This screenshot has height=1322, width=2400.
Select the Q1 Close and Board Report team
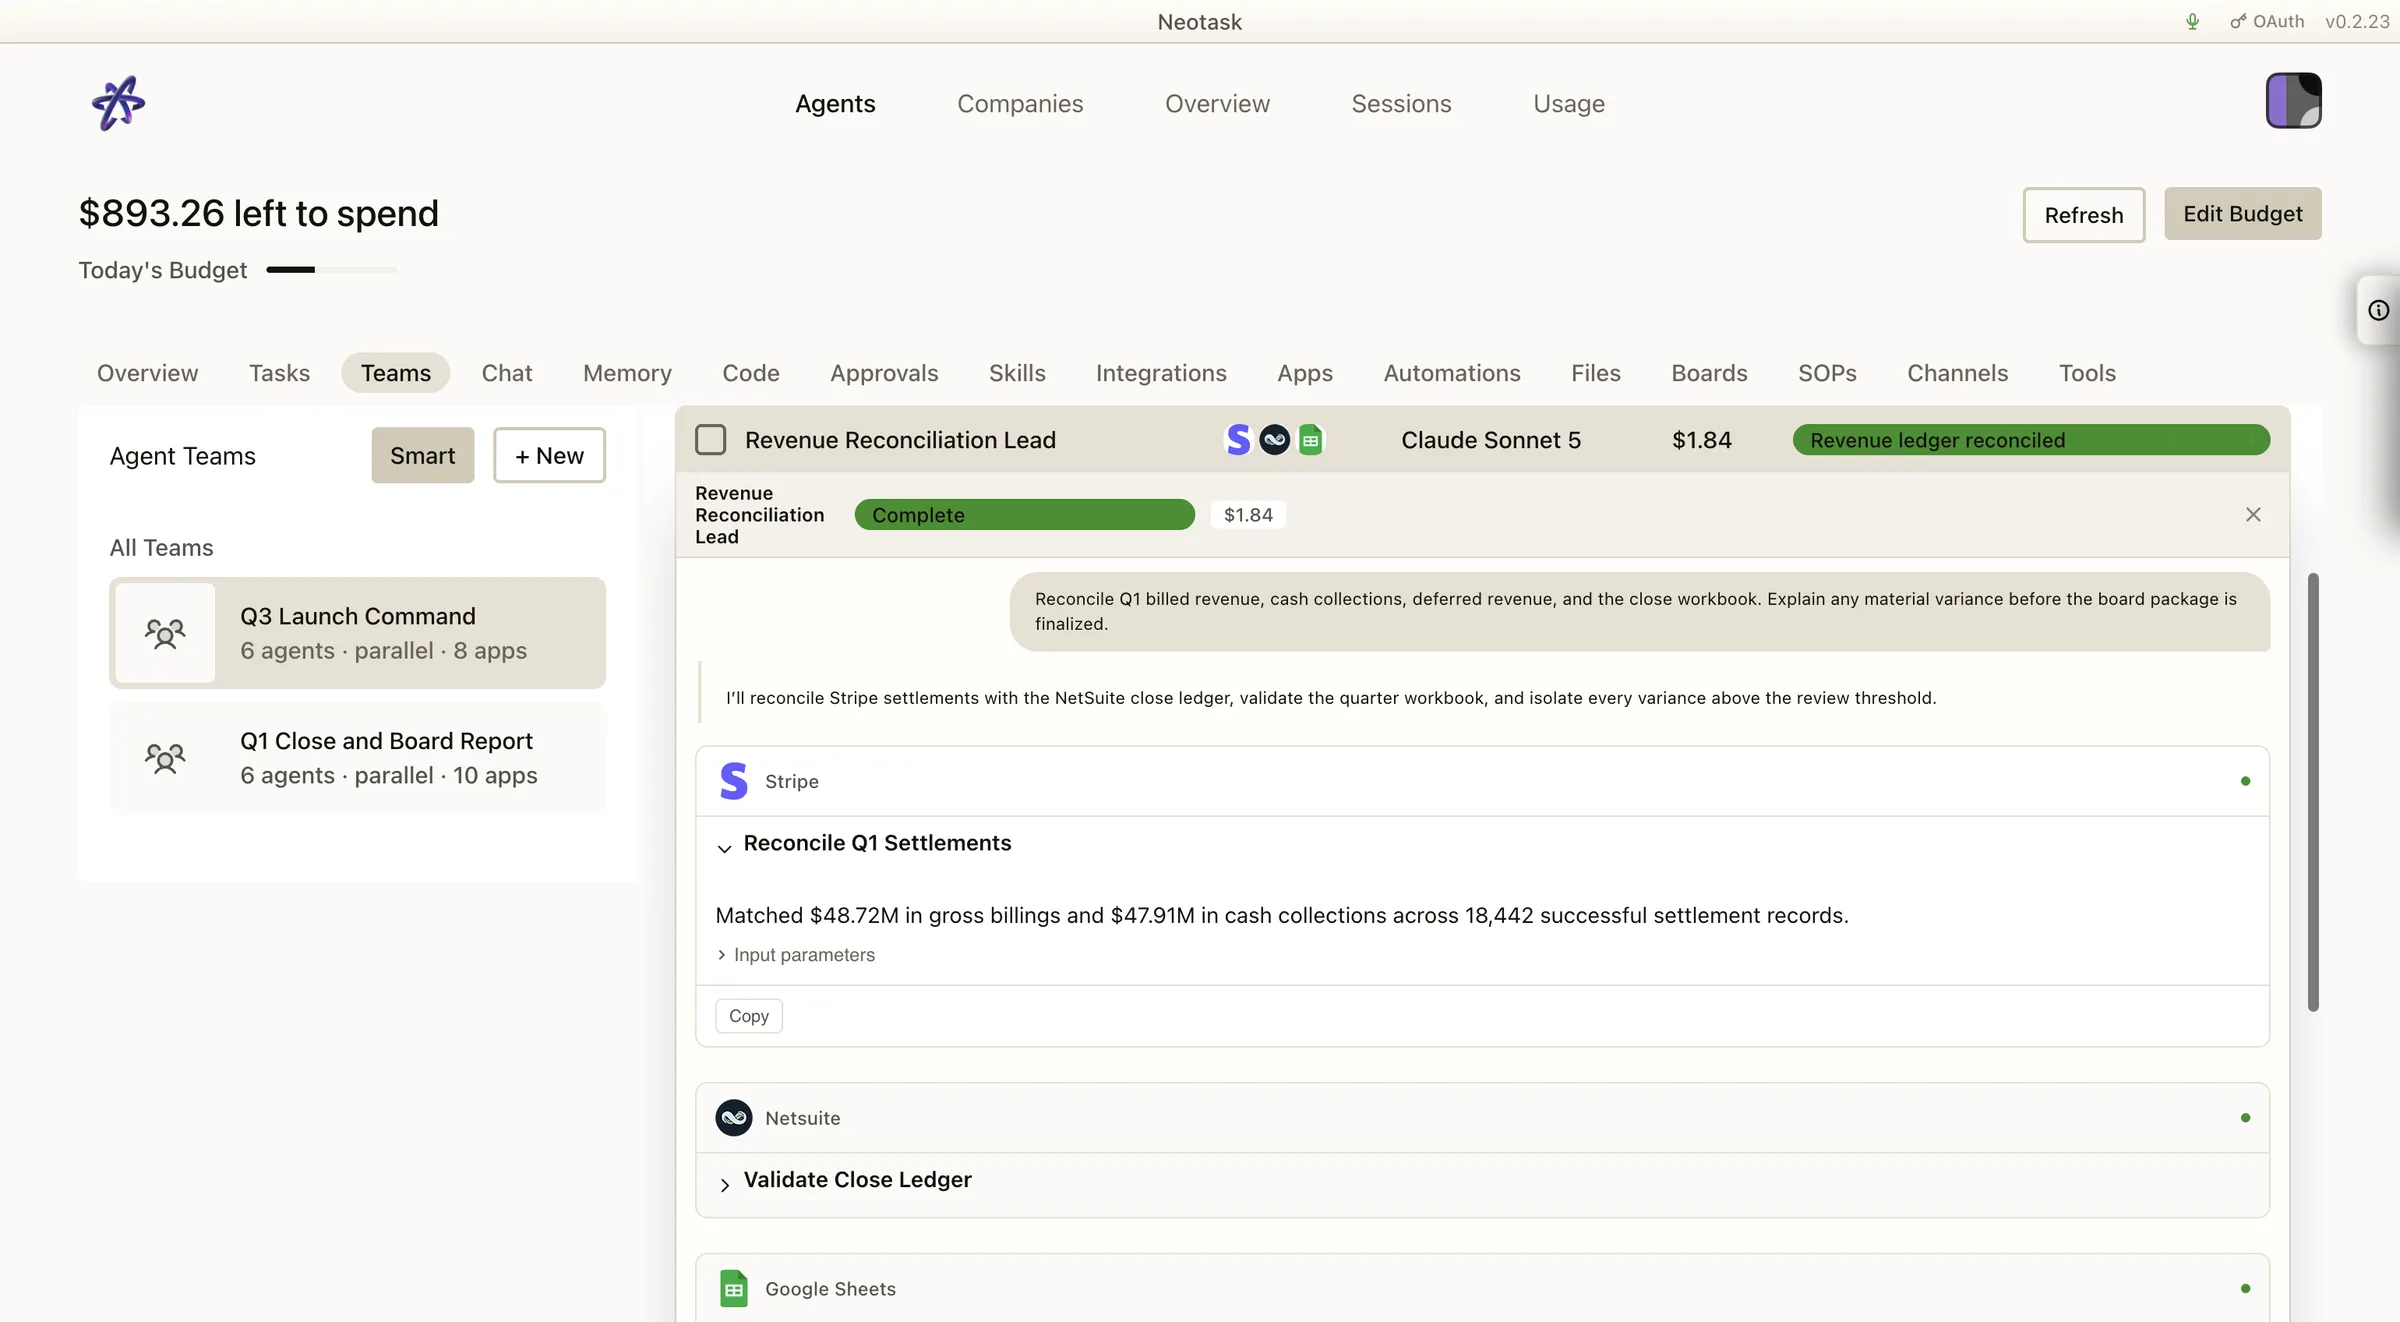pyautogui.click(x=357, y=758)
